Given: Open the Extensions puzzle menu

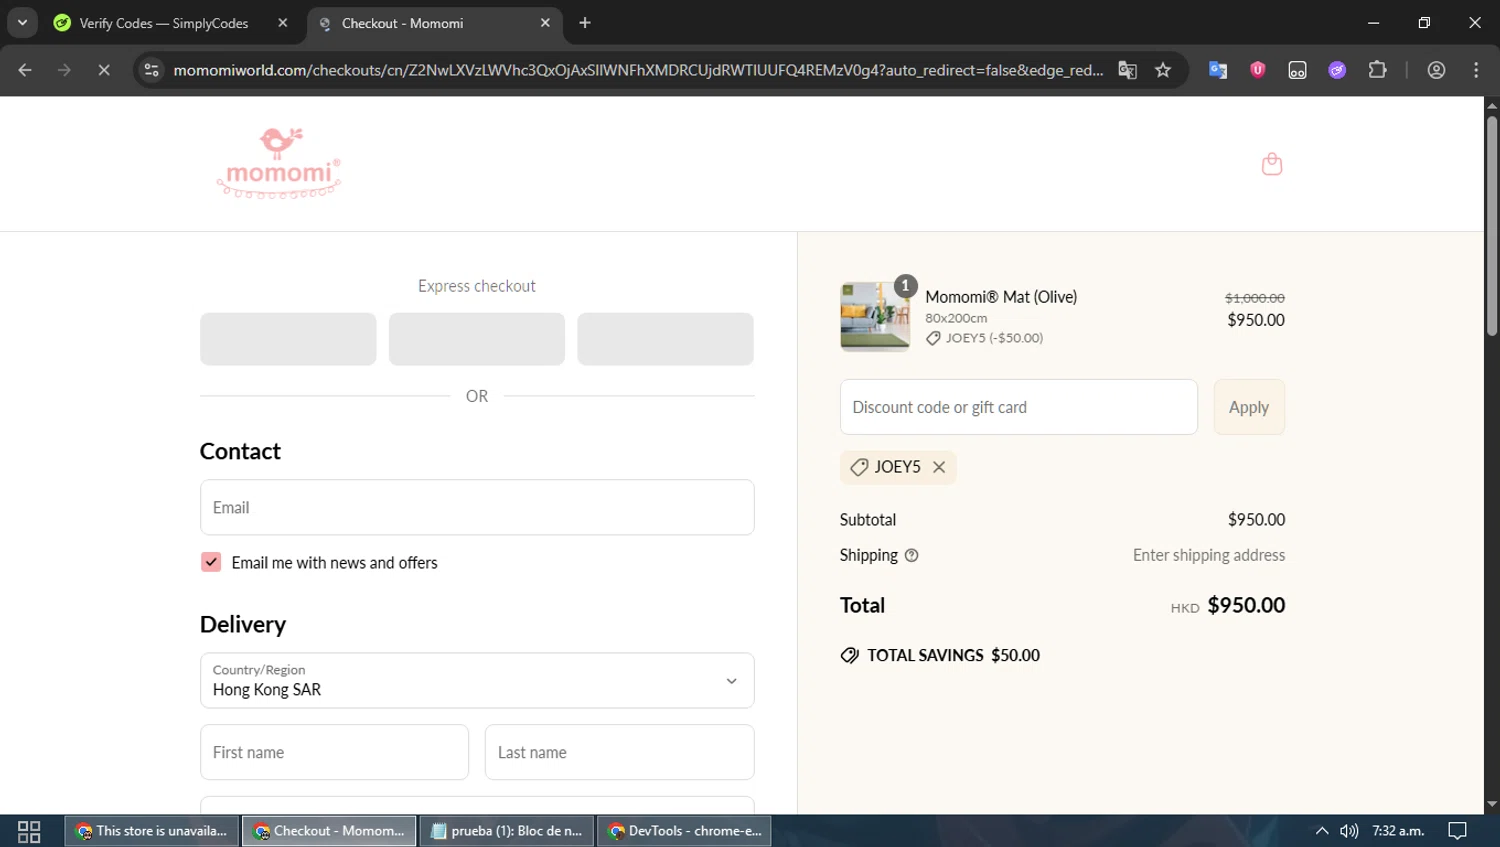Looking at the screenshot, I should (1377, 70).
